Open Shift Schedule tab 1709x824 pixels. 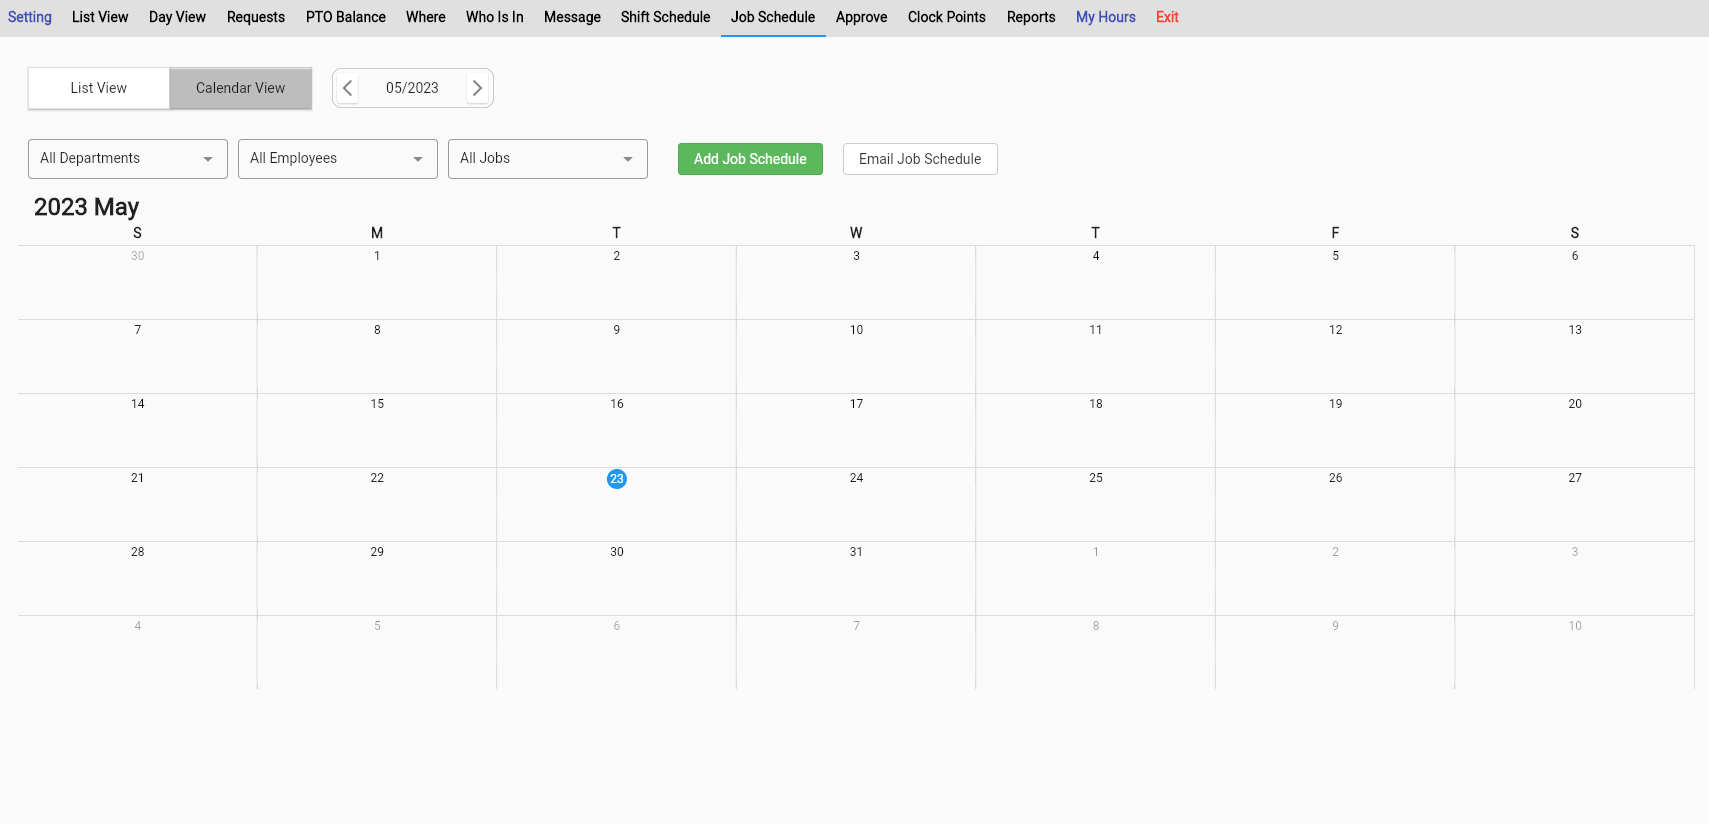click(x=666, y=17)
